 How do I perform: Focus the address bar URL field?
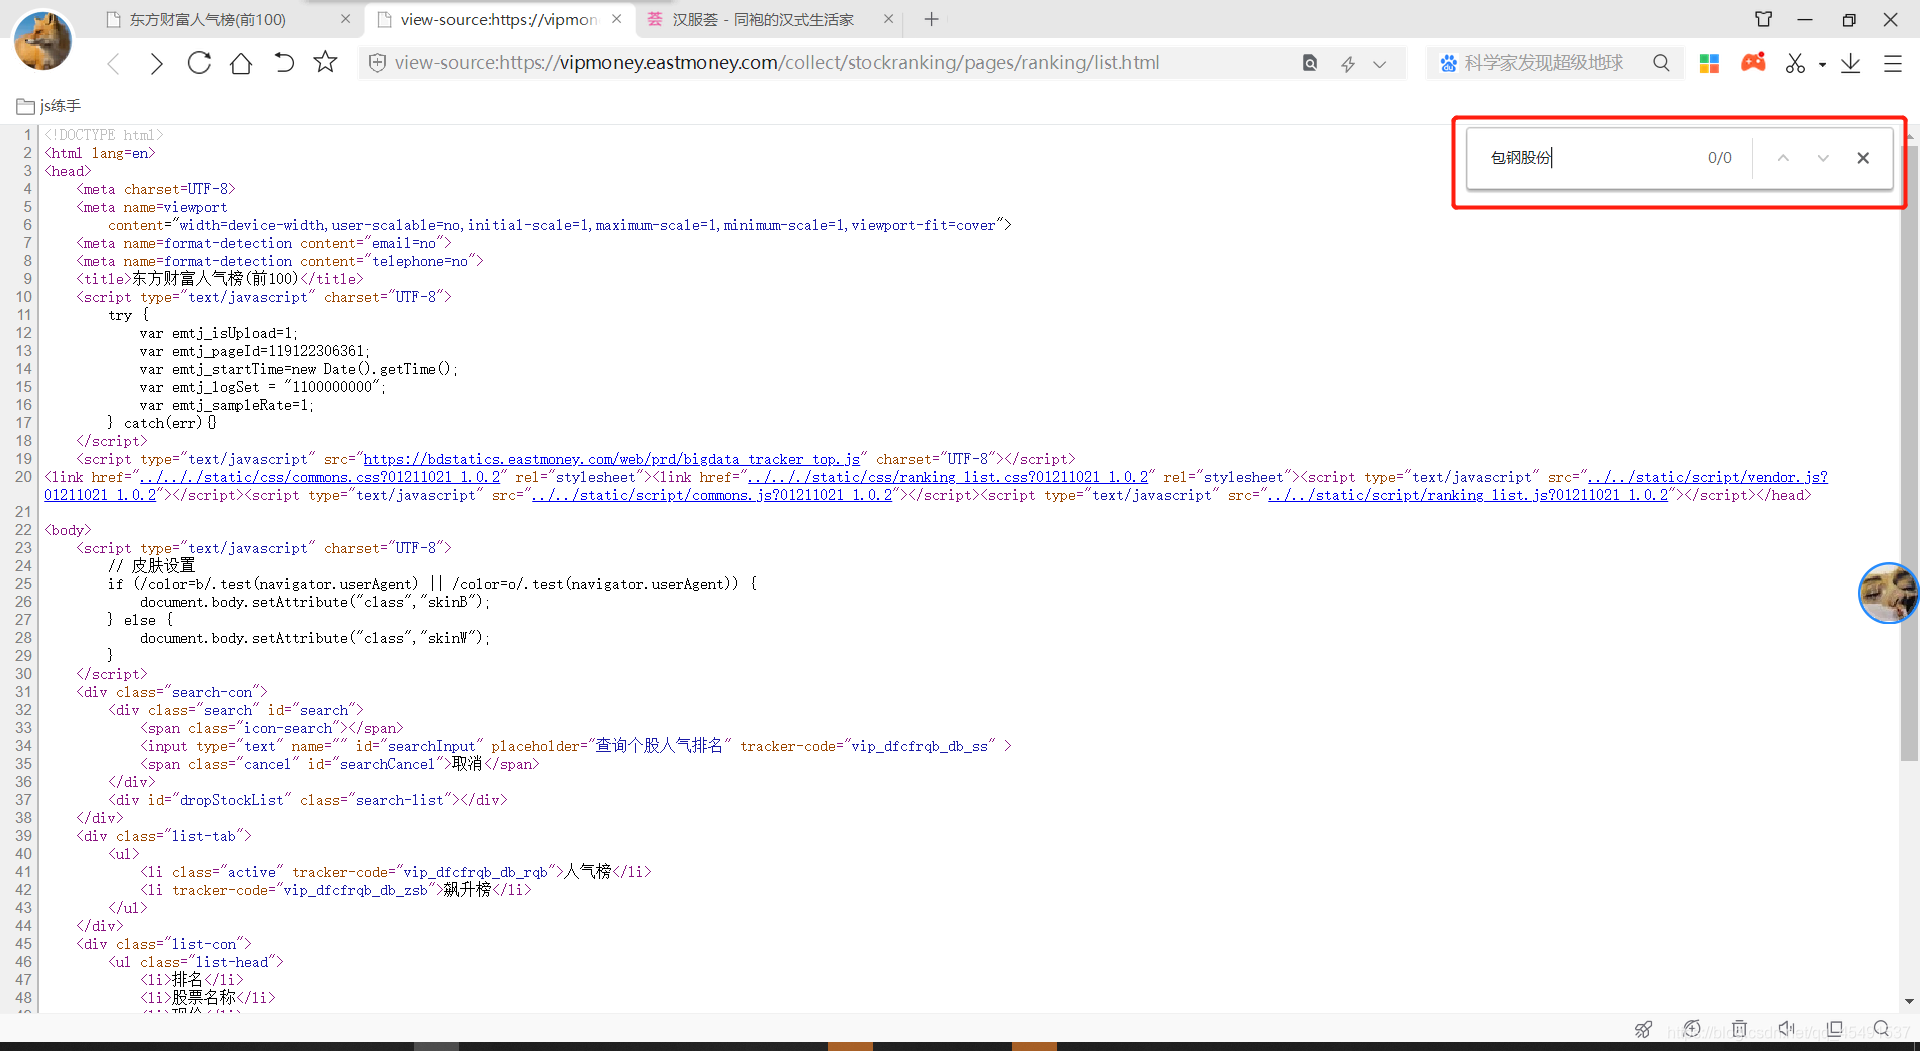[776, 63]
